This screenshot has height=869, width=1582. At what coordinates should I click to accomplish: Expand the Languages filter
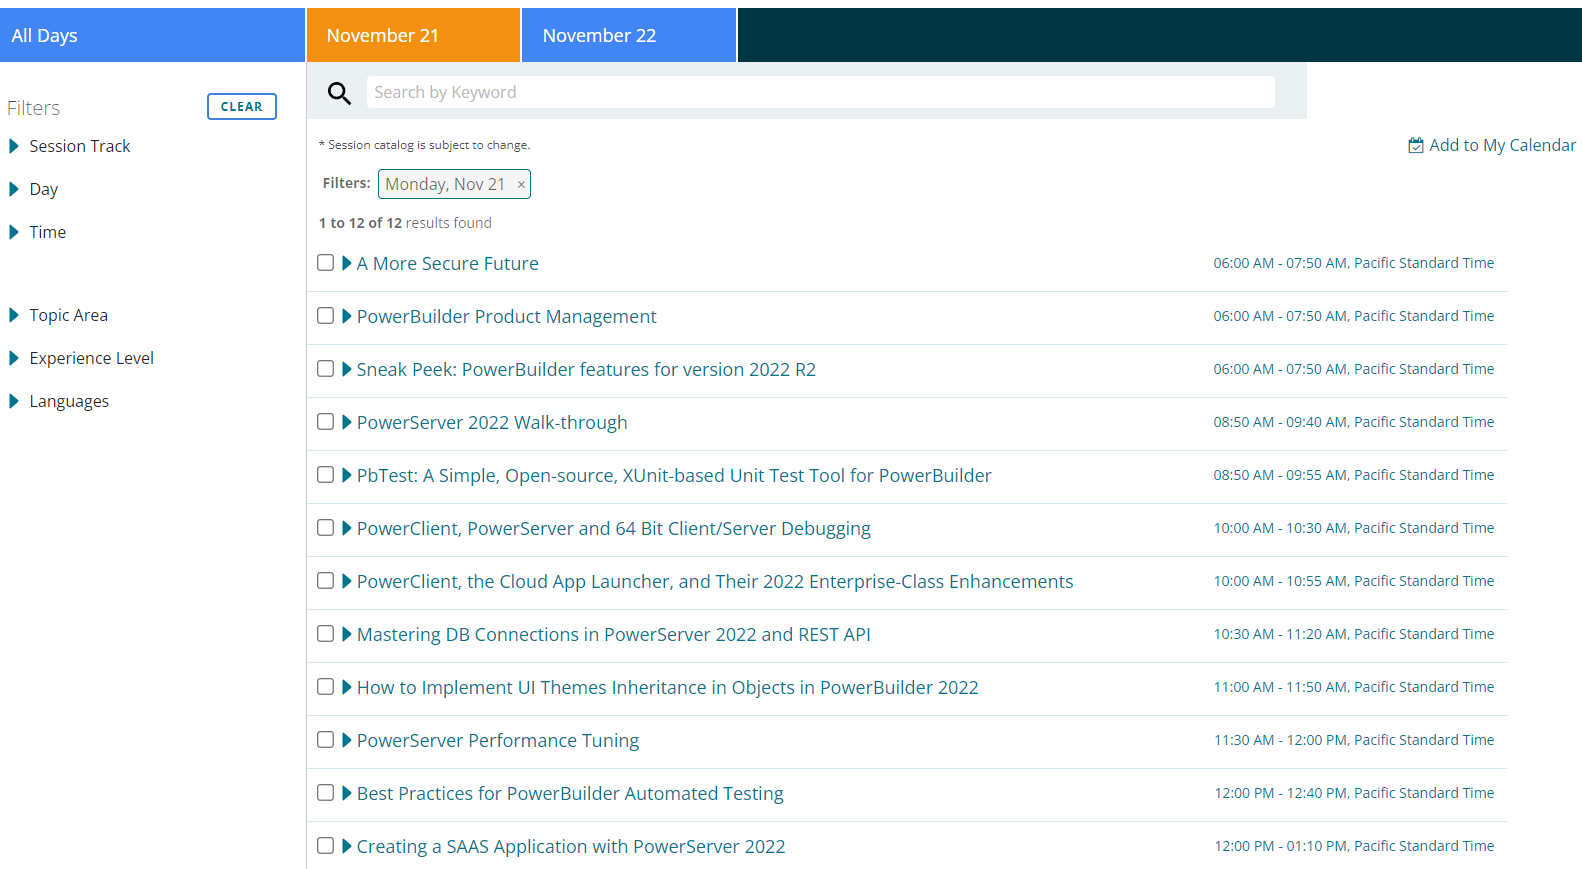click(x=59, y=401)
